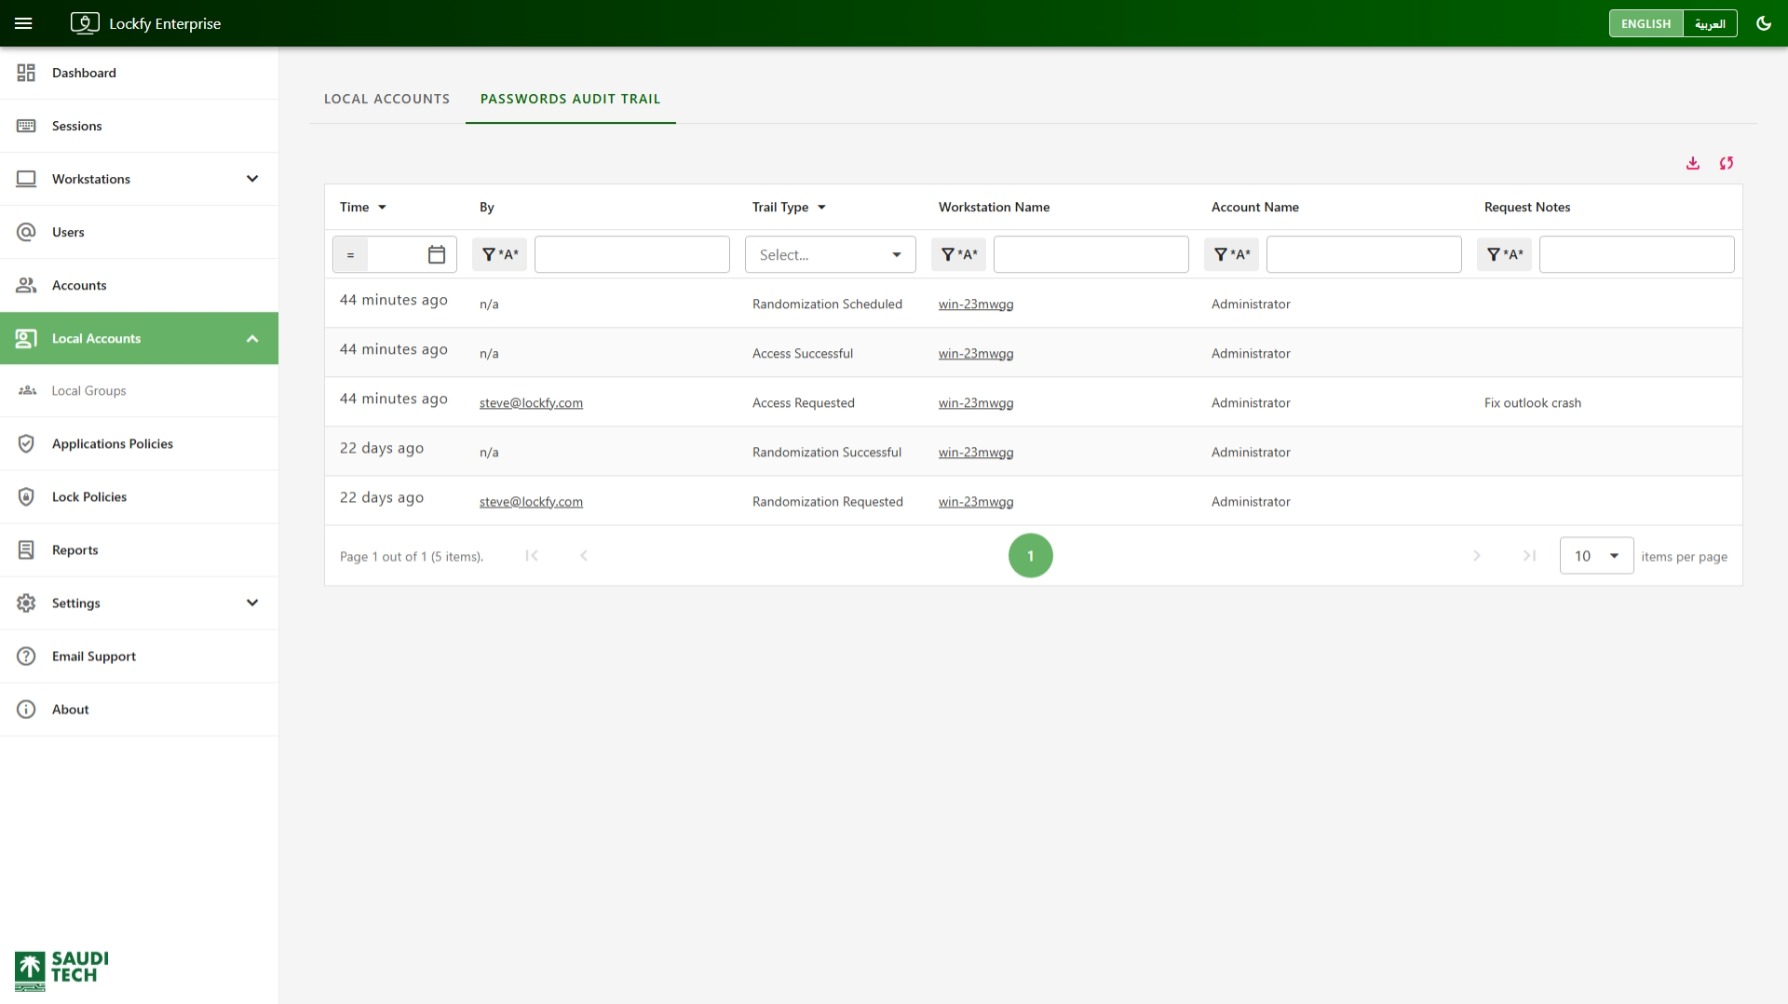Open steve@lockfy.com in Access Requested row
This screenshot has height=1004, width=1788.
click(531, 403)
